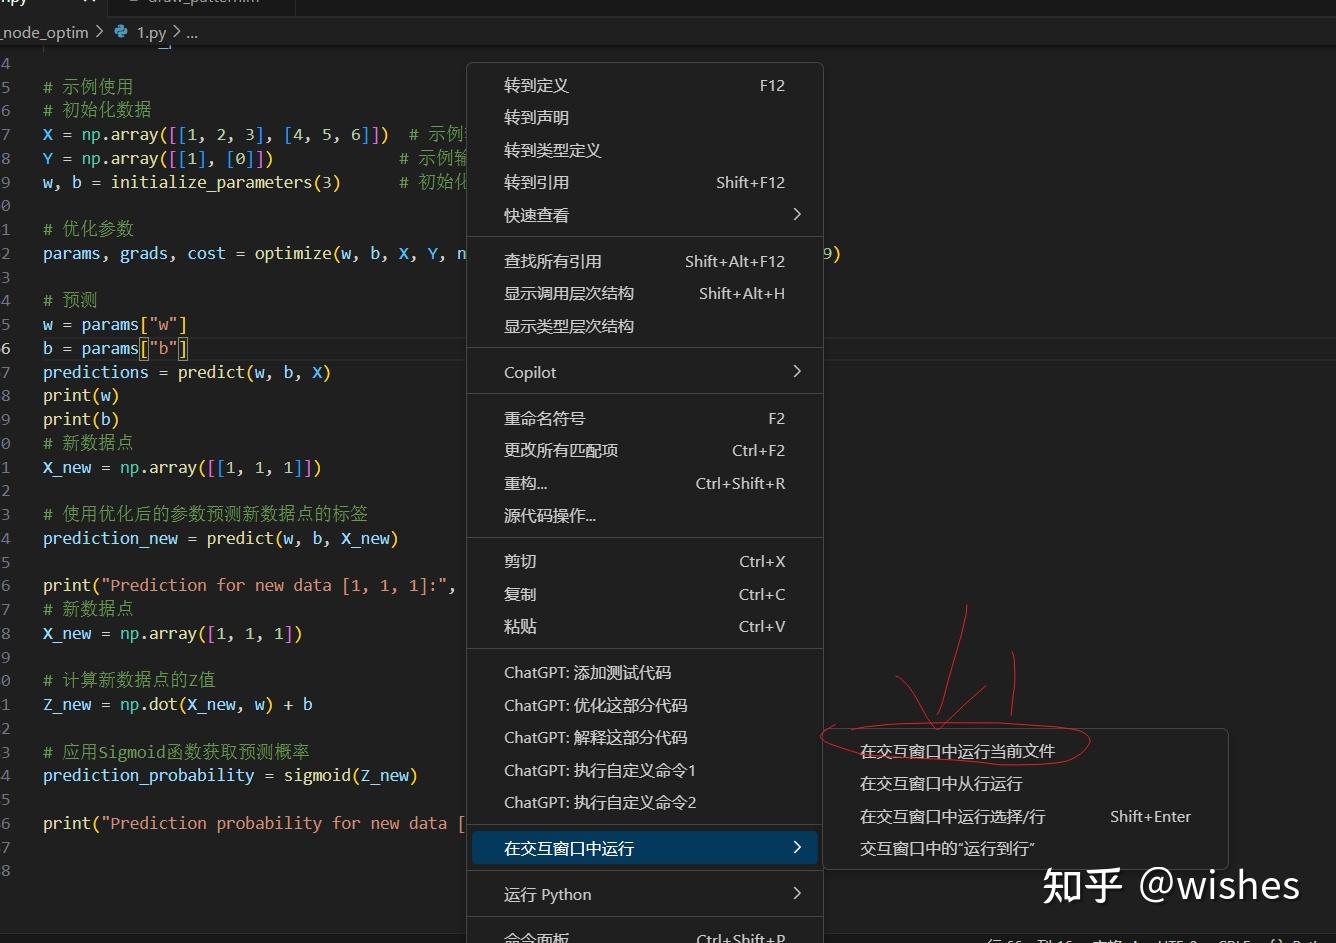Select 剪切 to cut the selection
This screenshot has height=943, width=1336.
519,561
